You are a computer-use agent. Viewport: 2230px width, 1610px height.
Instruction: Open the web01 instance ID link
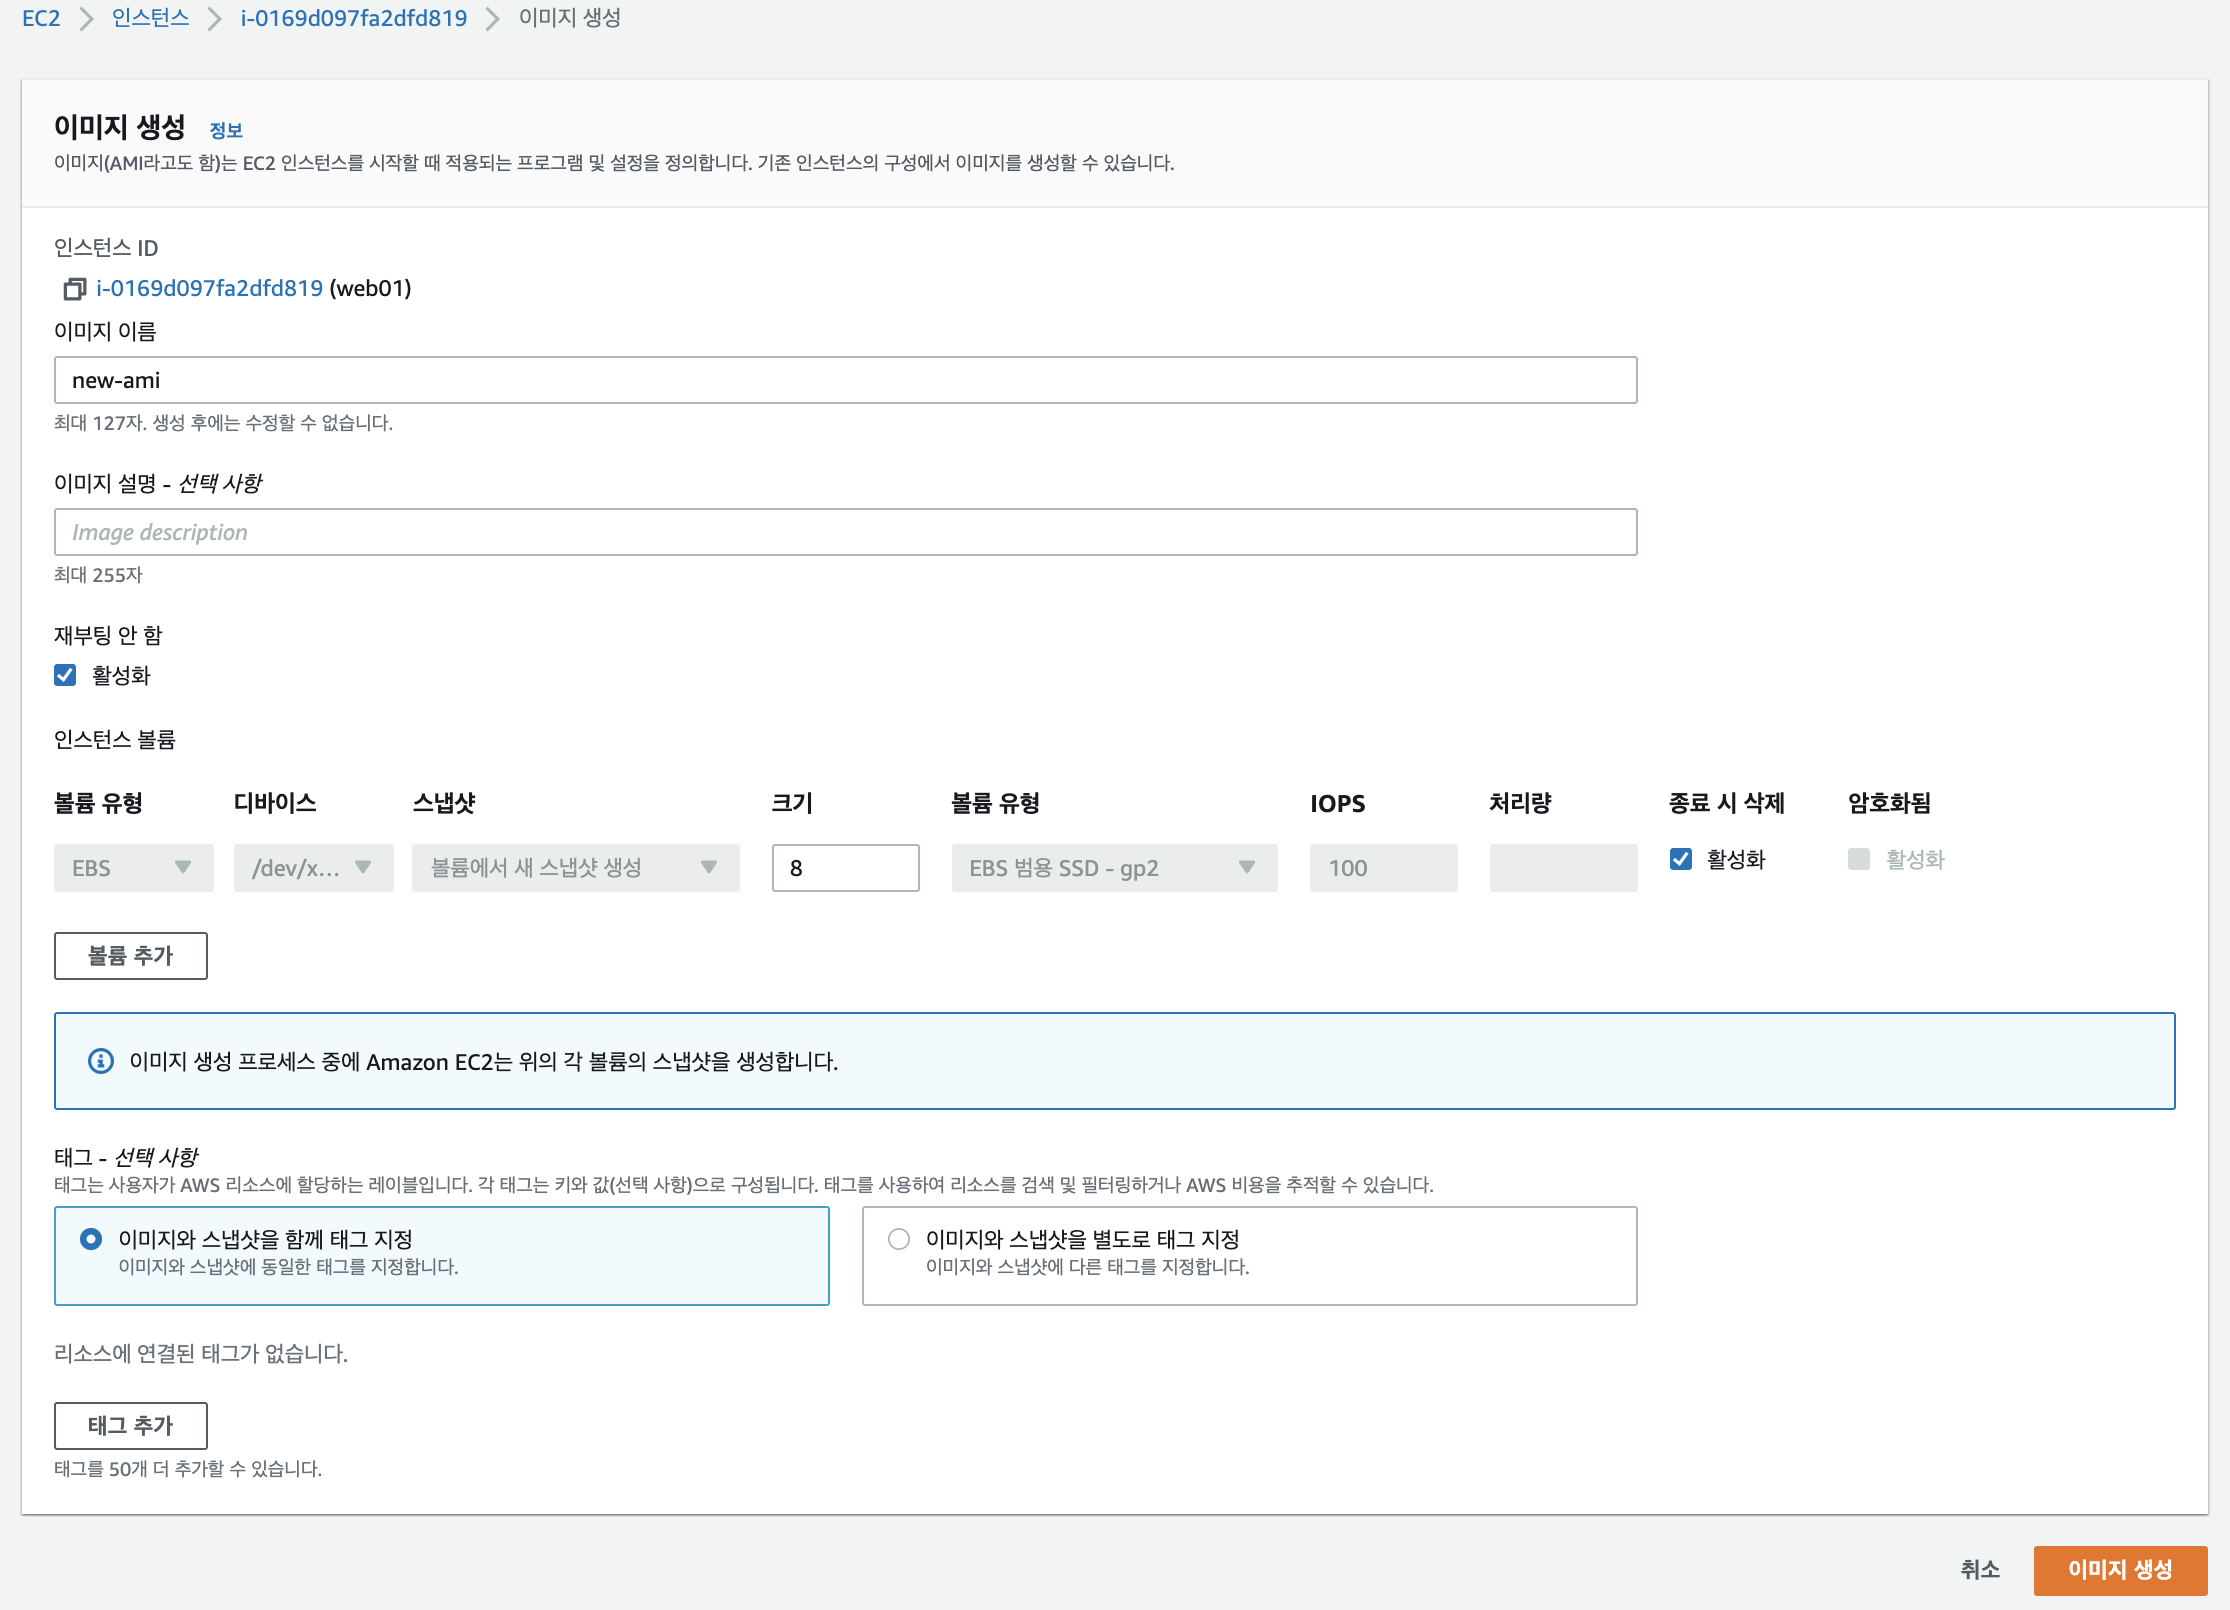coord(209,289)
